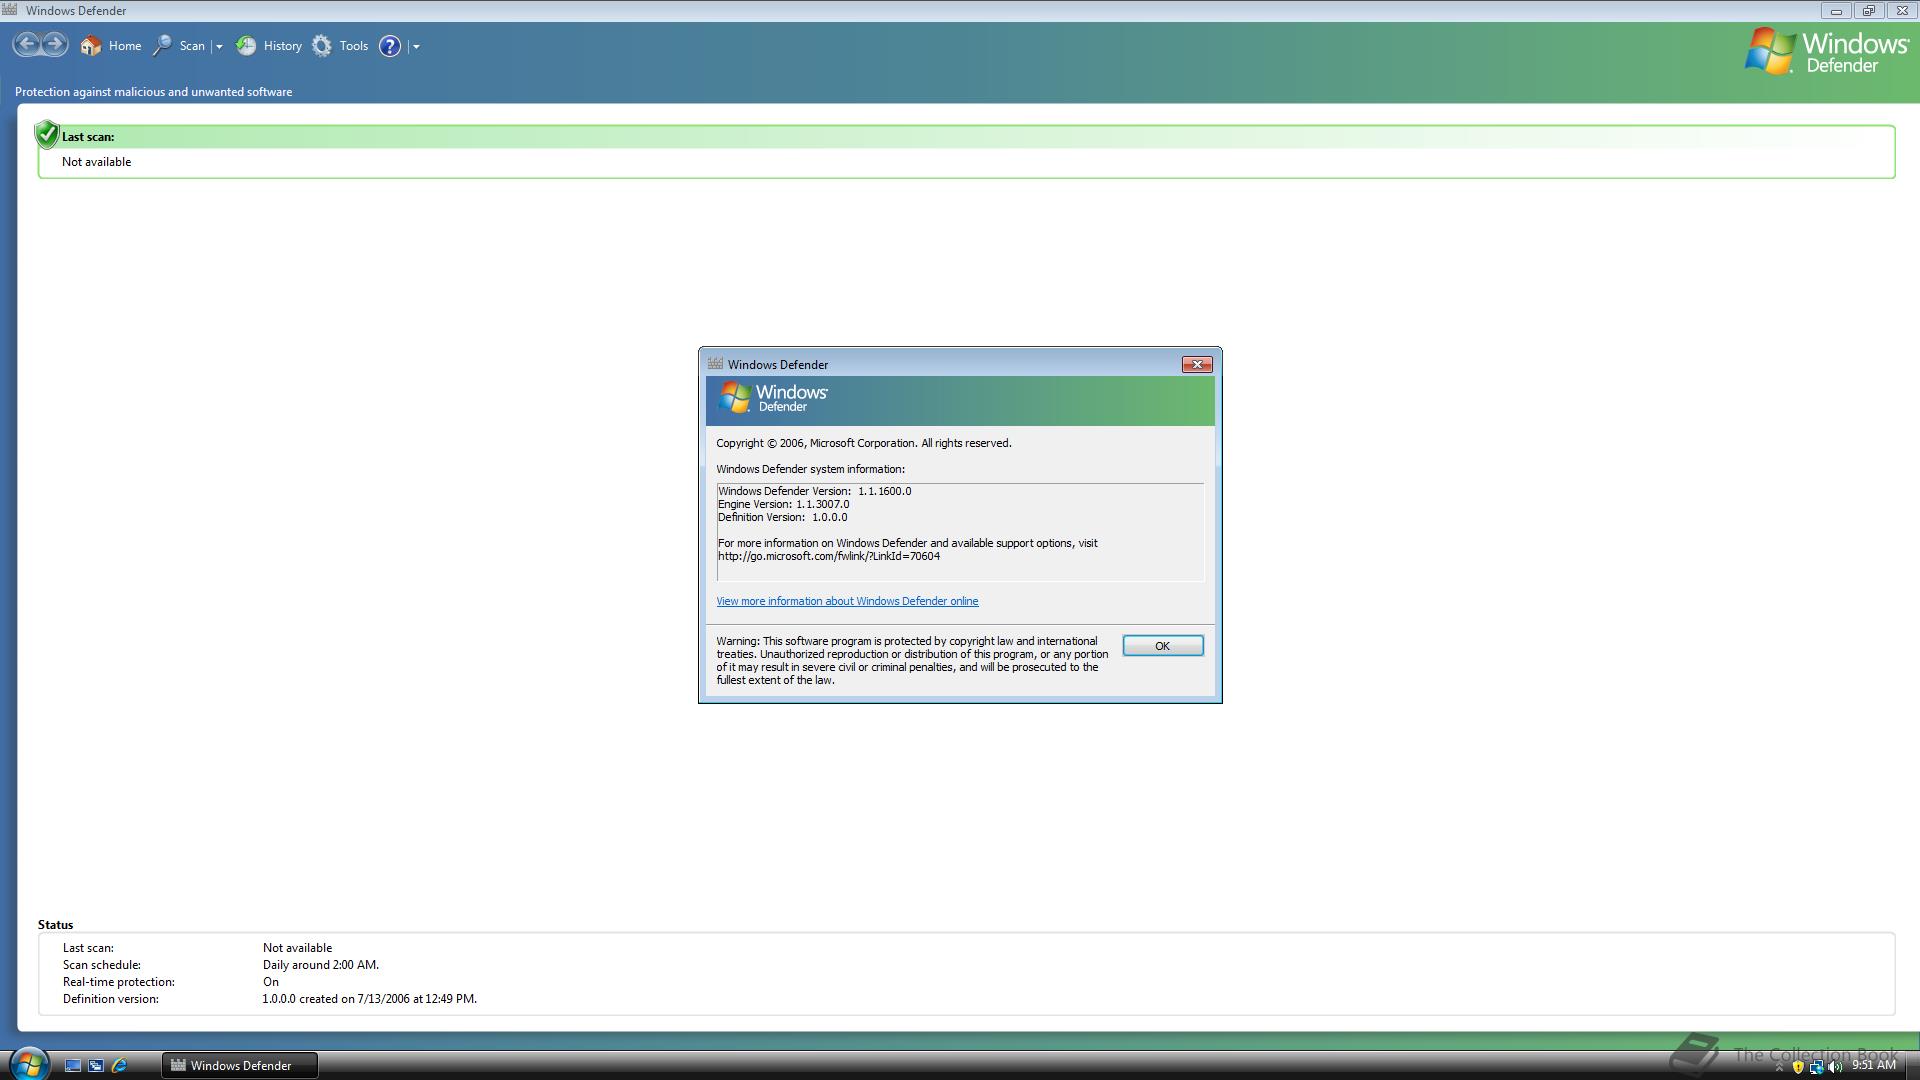
Task: Open History in the Defender toolbar
Action: (269, 46)
